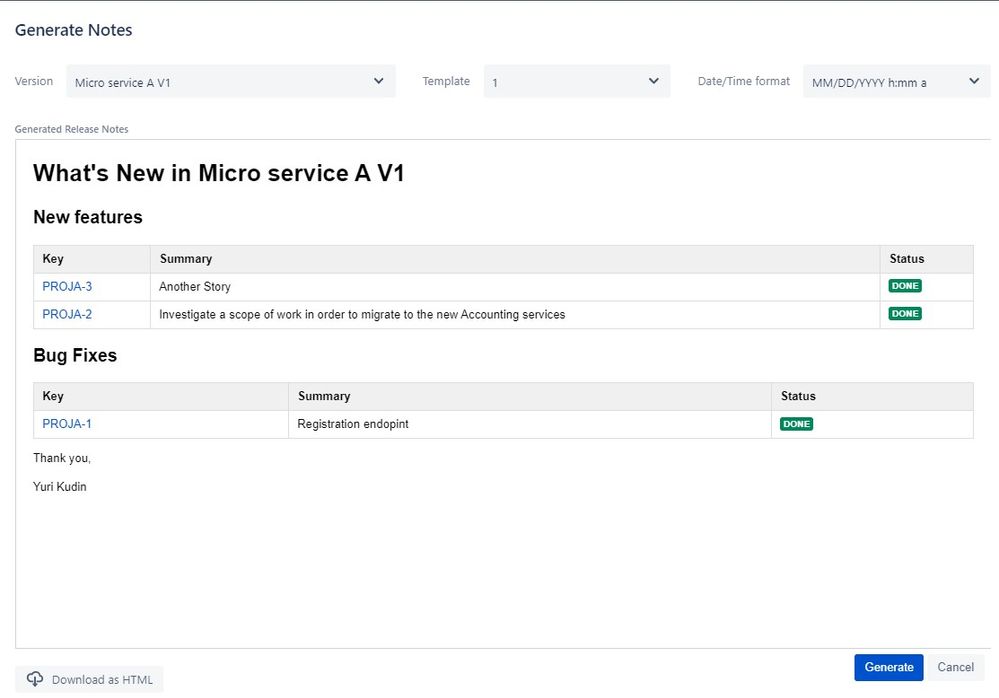999x698 pixels.
Task: Click the 'Registration endopint' summary cell
Action: 529,424
